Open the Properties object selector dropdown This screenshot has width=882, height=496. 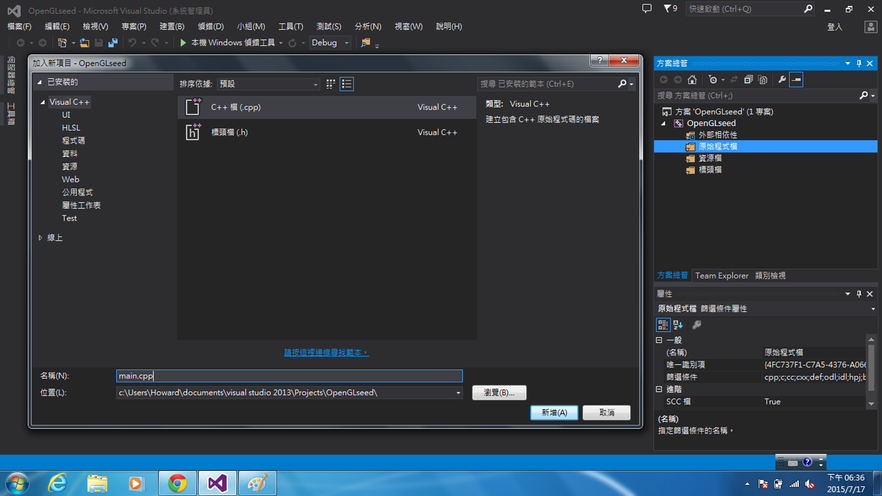pos(872,309)
